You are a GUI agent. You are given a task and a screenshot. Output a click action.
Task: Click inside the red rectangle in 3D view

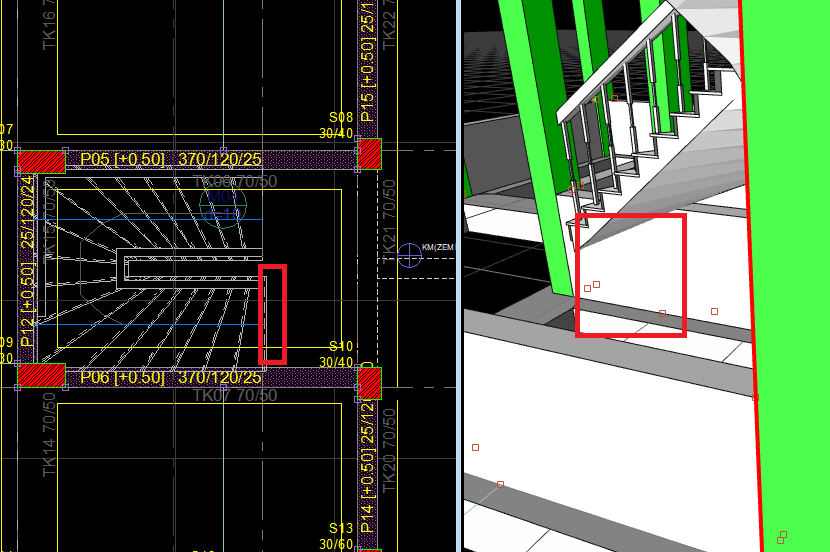point(631,275)
